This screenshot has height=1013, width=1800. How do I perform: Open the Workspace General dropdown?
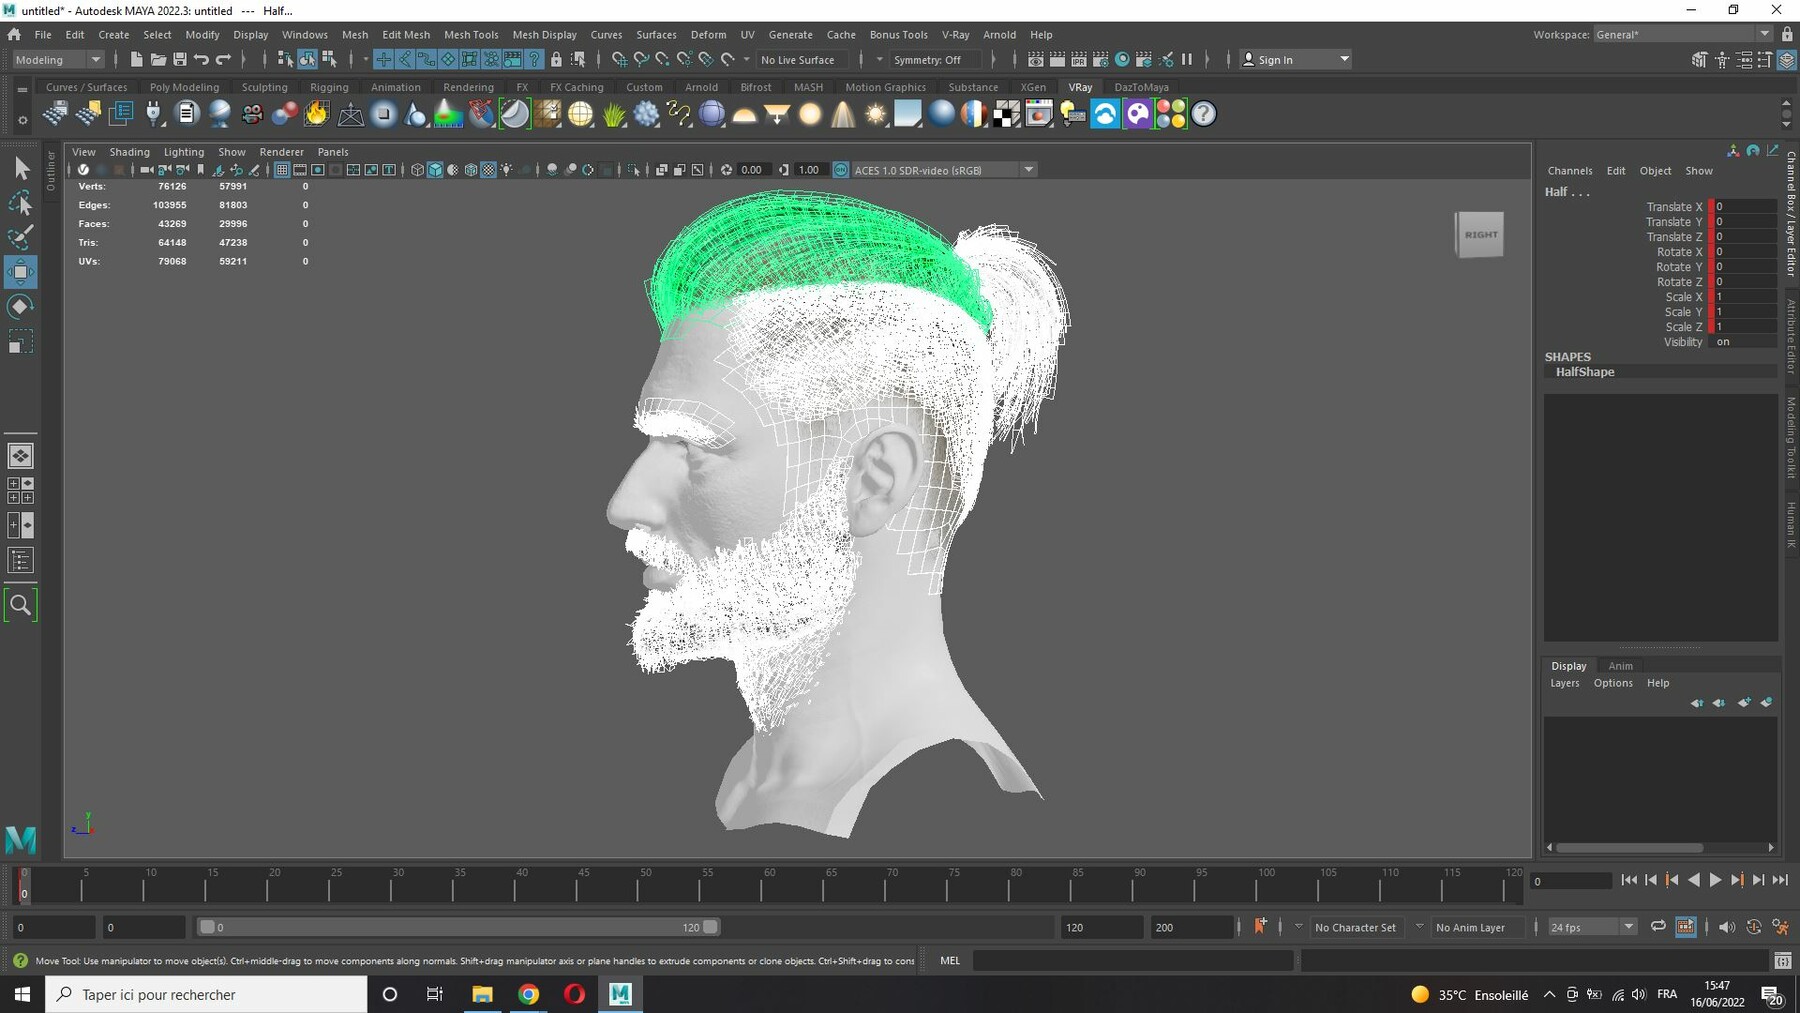1682,34
